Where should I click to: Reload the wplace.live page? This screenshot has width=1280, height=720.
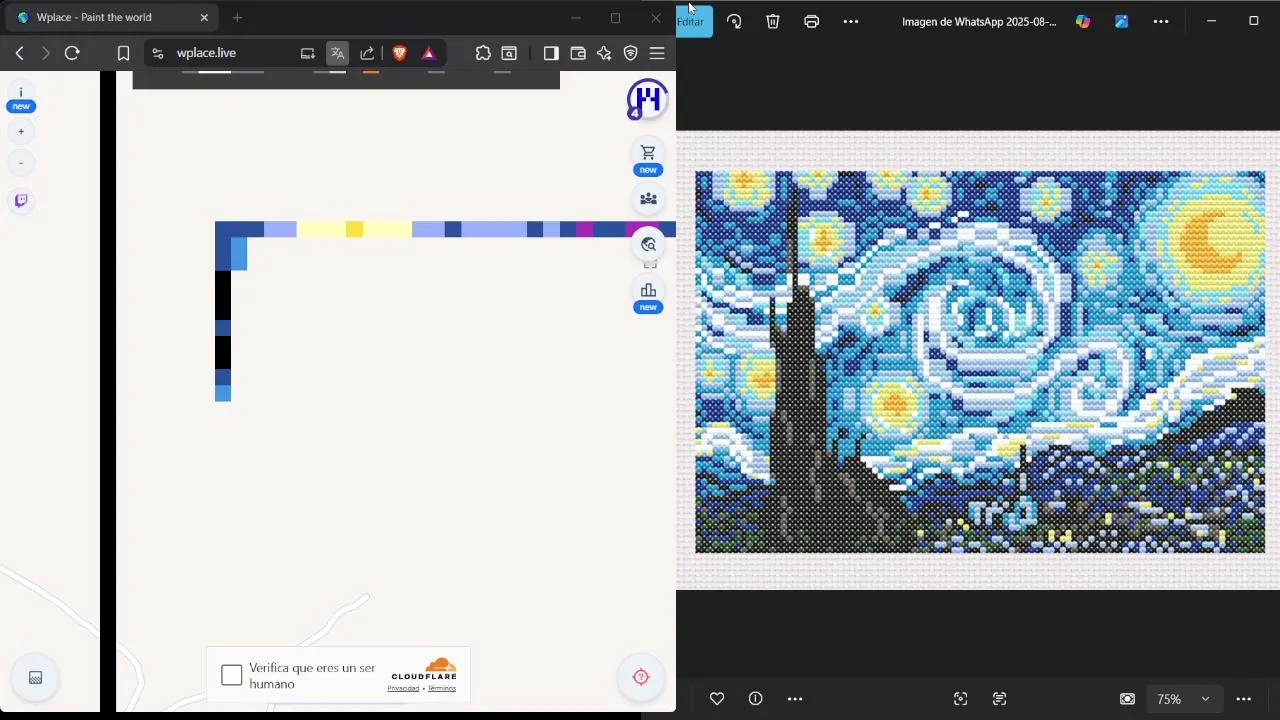[72, 53]
